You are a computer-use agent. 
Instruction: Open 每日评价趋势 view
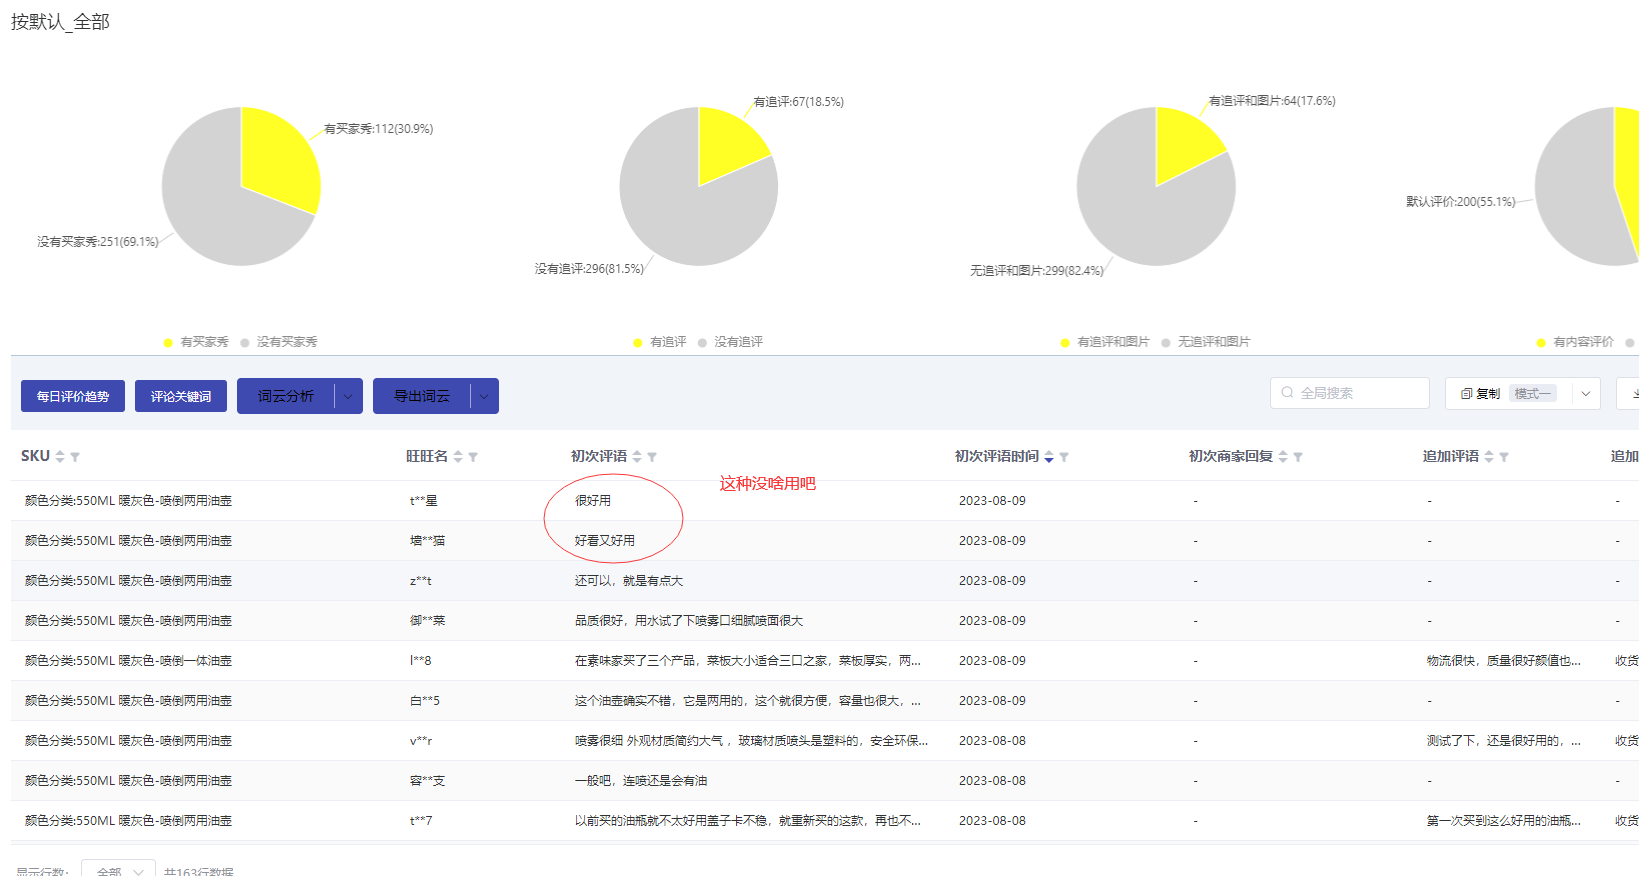[73, 396]
